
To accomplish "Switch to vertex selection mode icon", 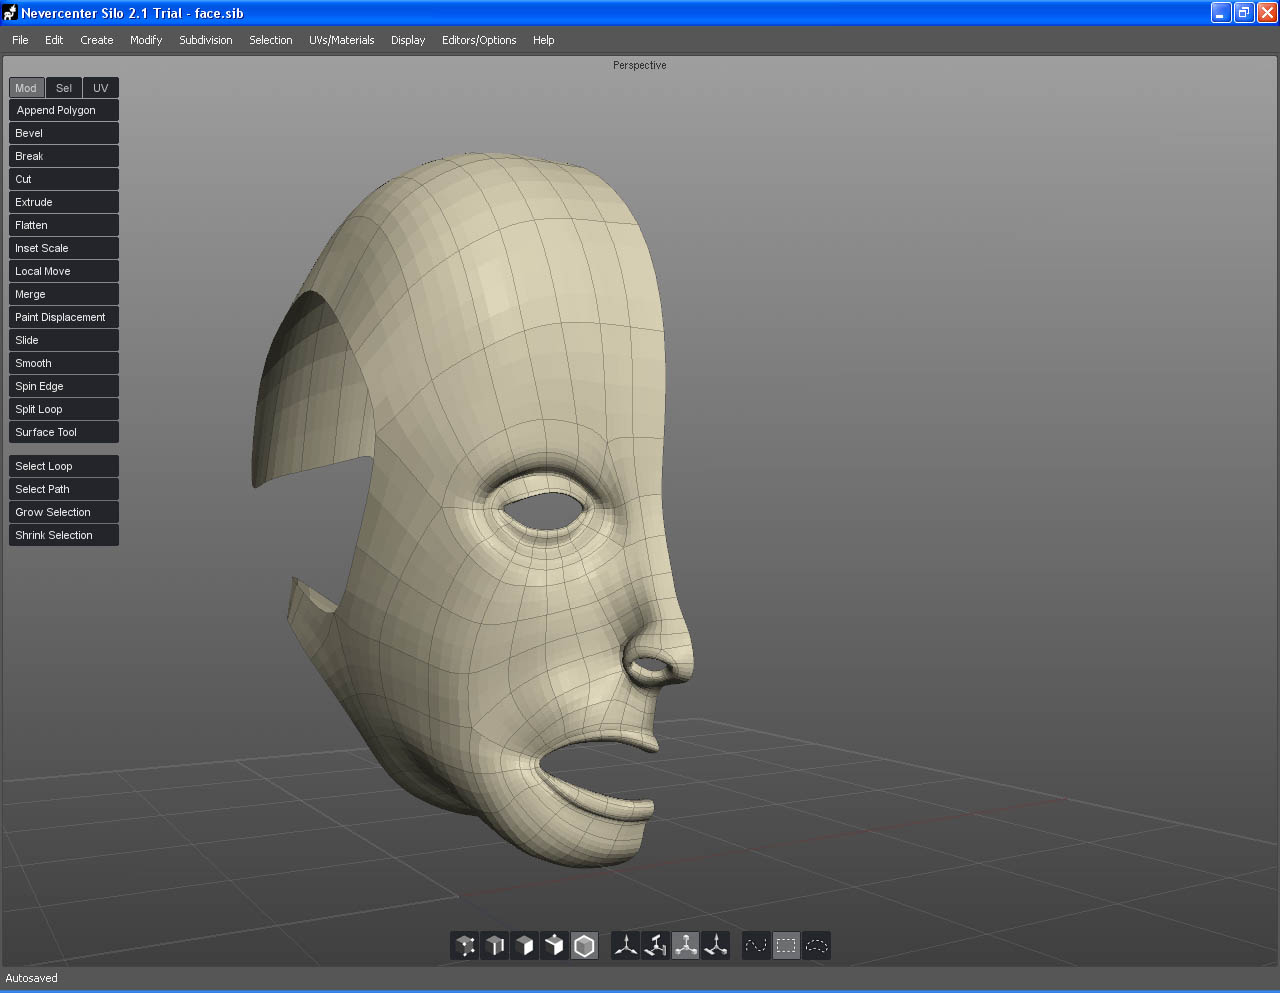I will pyautogui.click(x=465, y=945).
